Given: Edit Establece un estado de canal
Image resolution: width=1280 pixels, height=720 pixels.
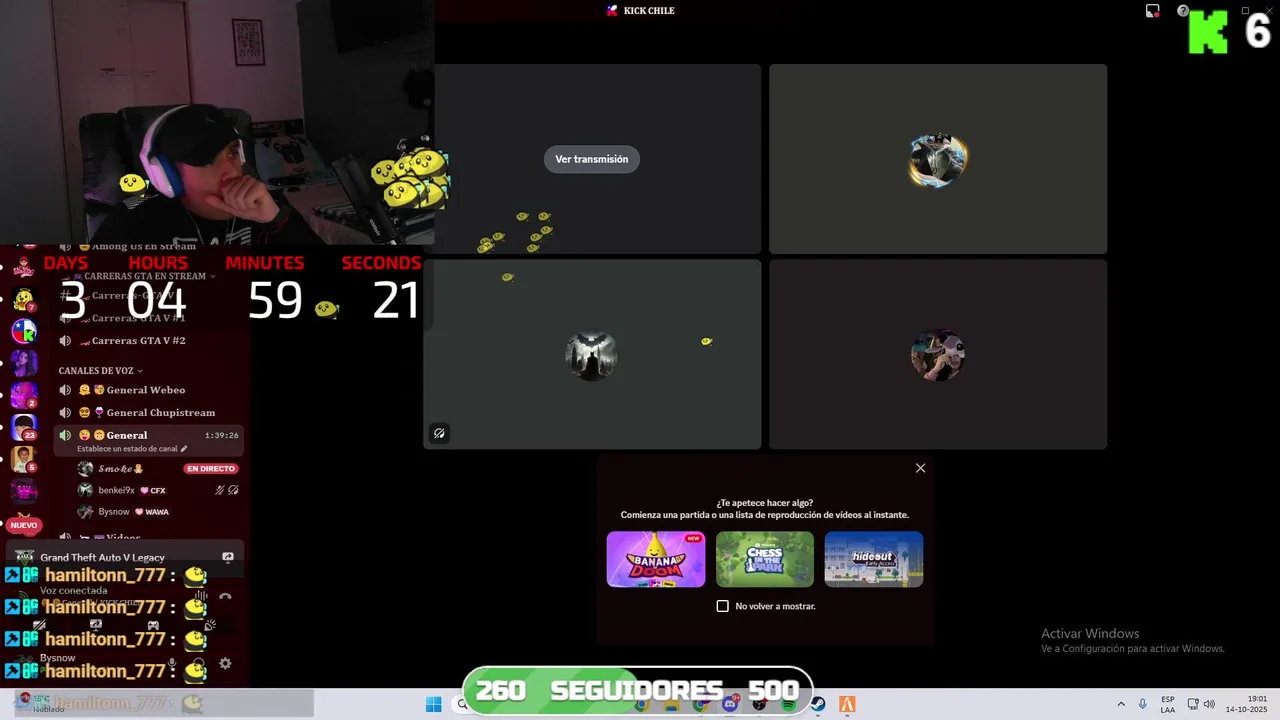Looking at the screenshot, I should click(x=131, y=449).
